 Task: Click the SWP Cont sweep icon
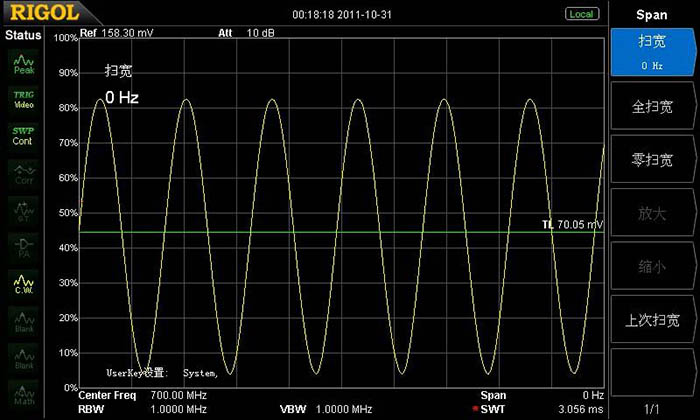tap(23, 136)
